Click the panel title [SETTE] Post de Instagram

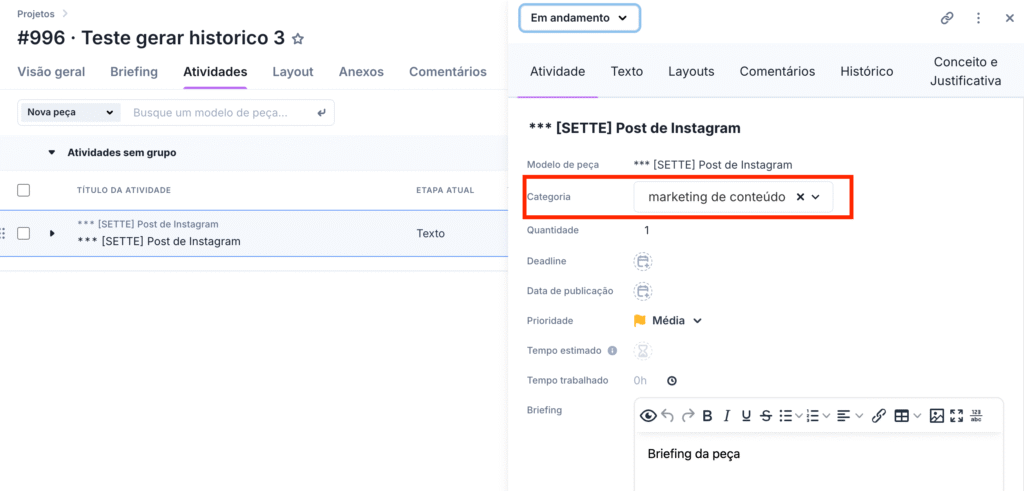click(634, 128)
